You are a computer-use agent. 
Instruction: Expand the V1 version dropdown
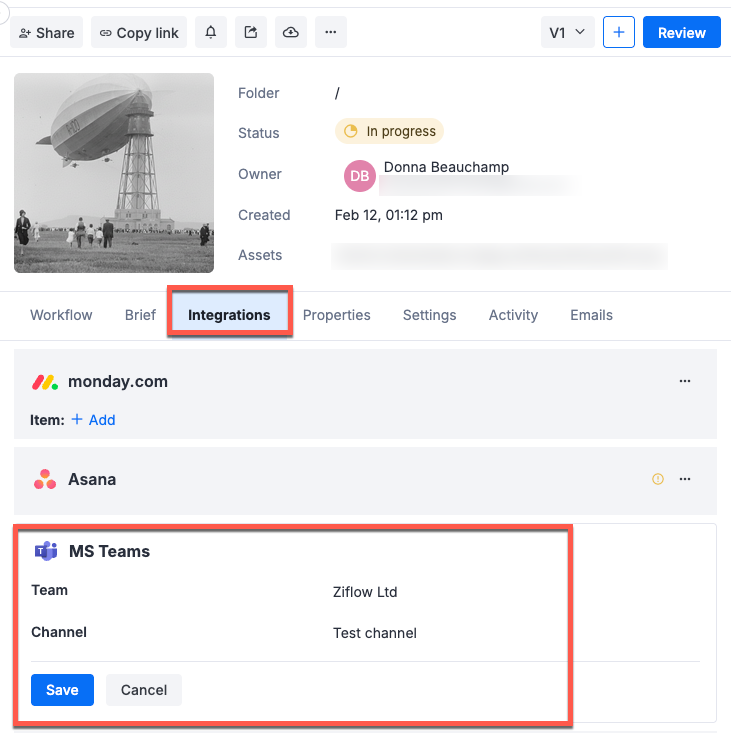[567, 32]
